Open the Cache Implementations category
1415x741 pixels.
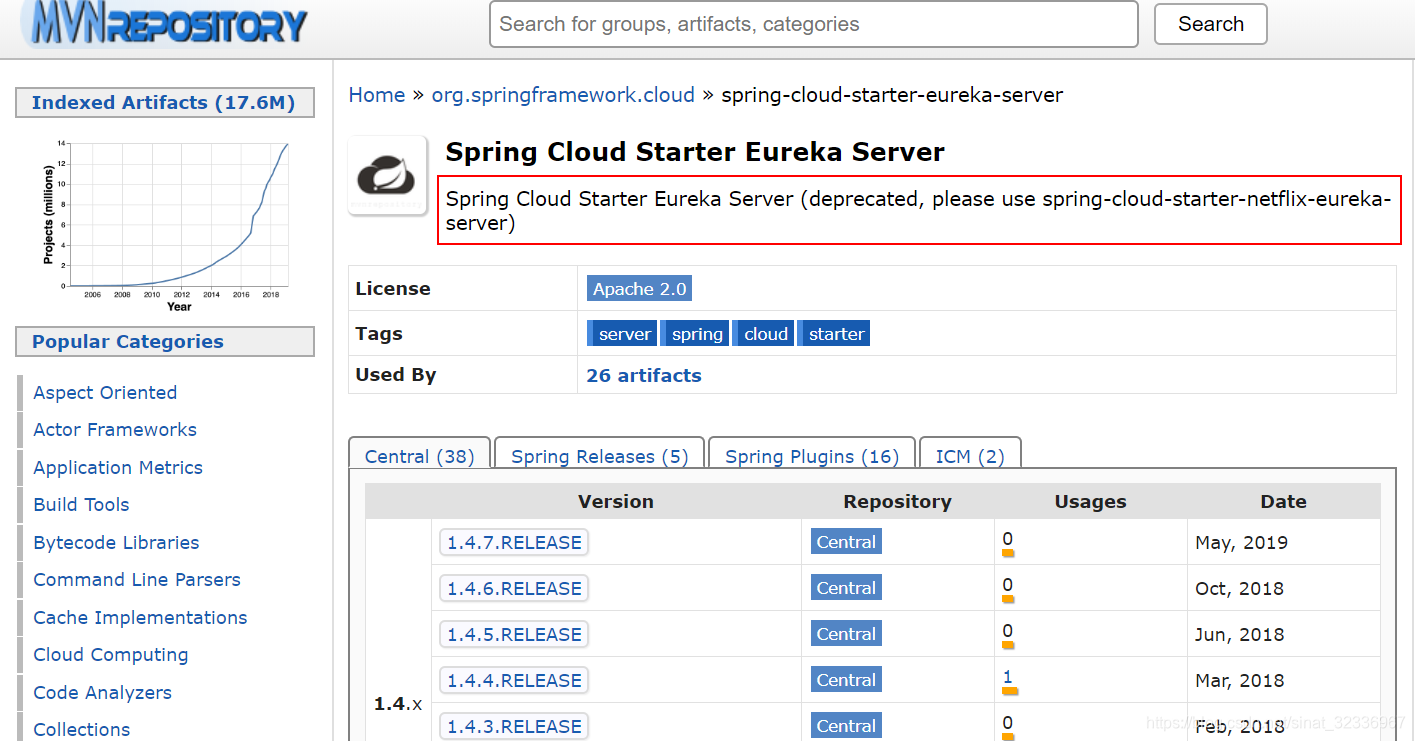[140, 618]
